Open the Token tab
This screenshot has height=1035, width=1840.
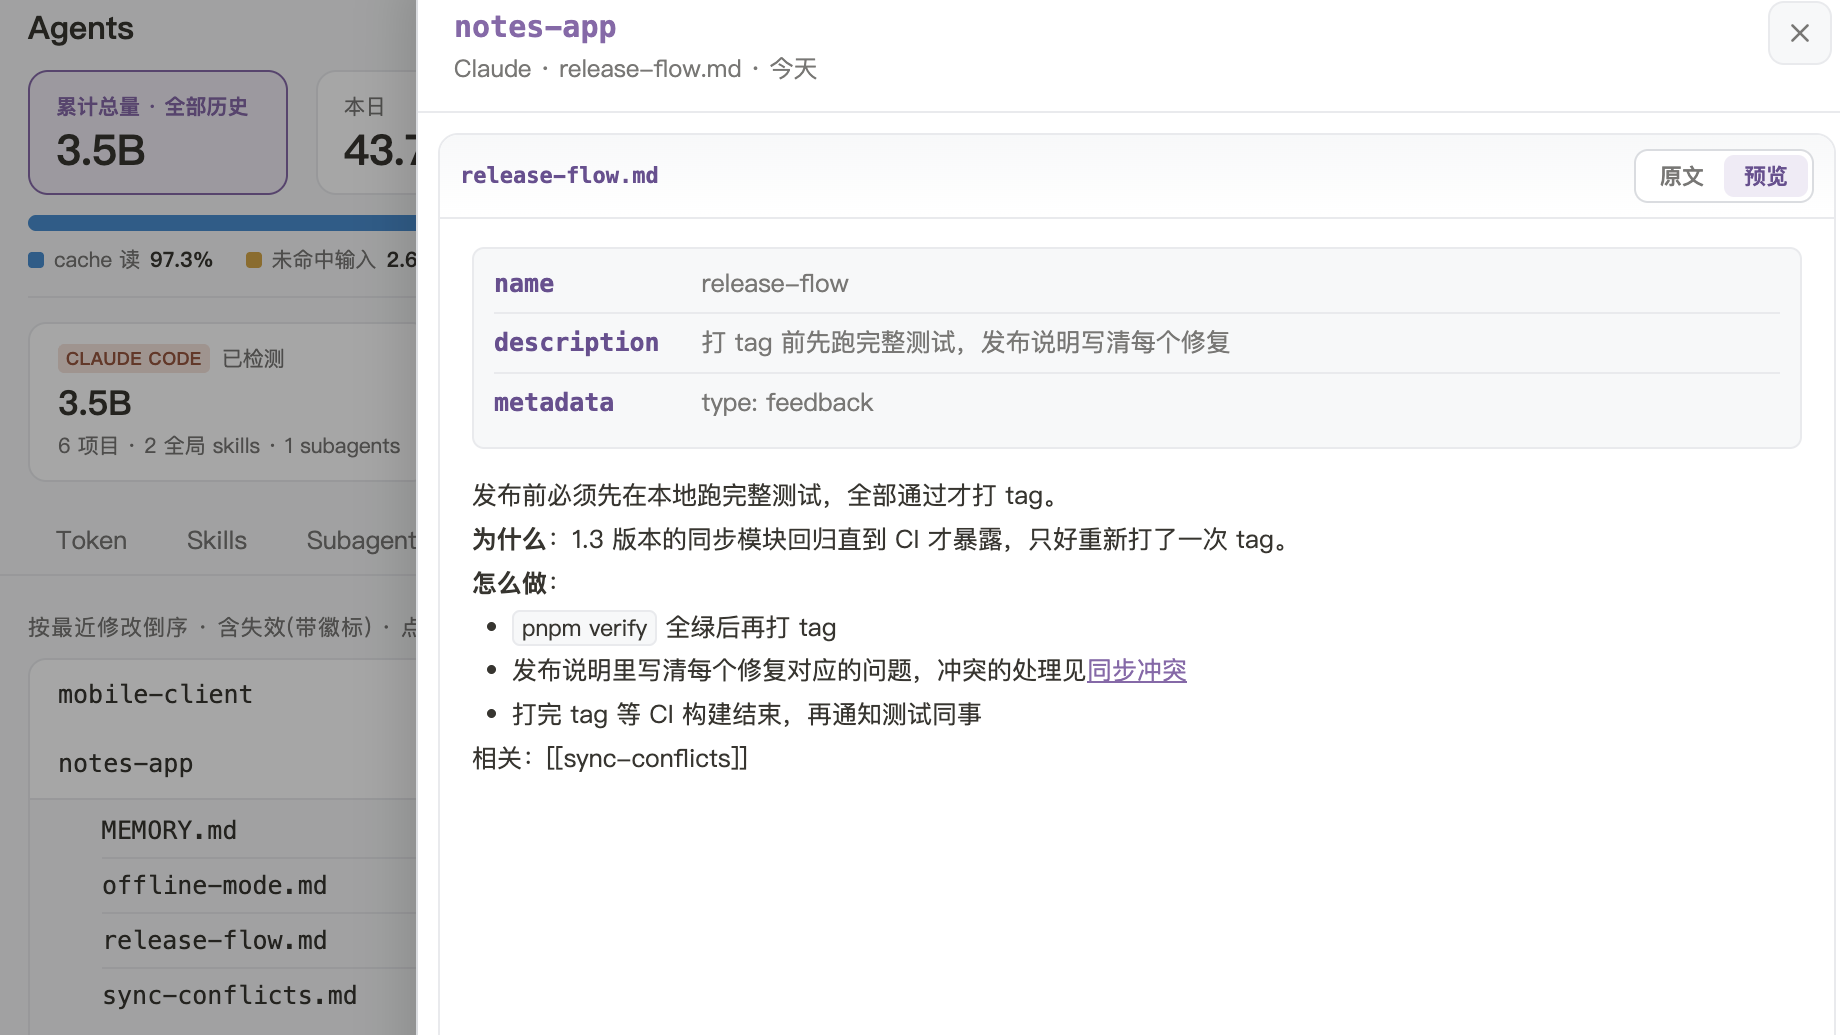(x=91, y=540)
